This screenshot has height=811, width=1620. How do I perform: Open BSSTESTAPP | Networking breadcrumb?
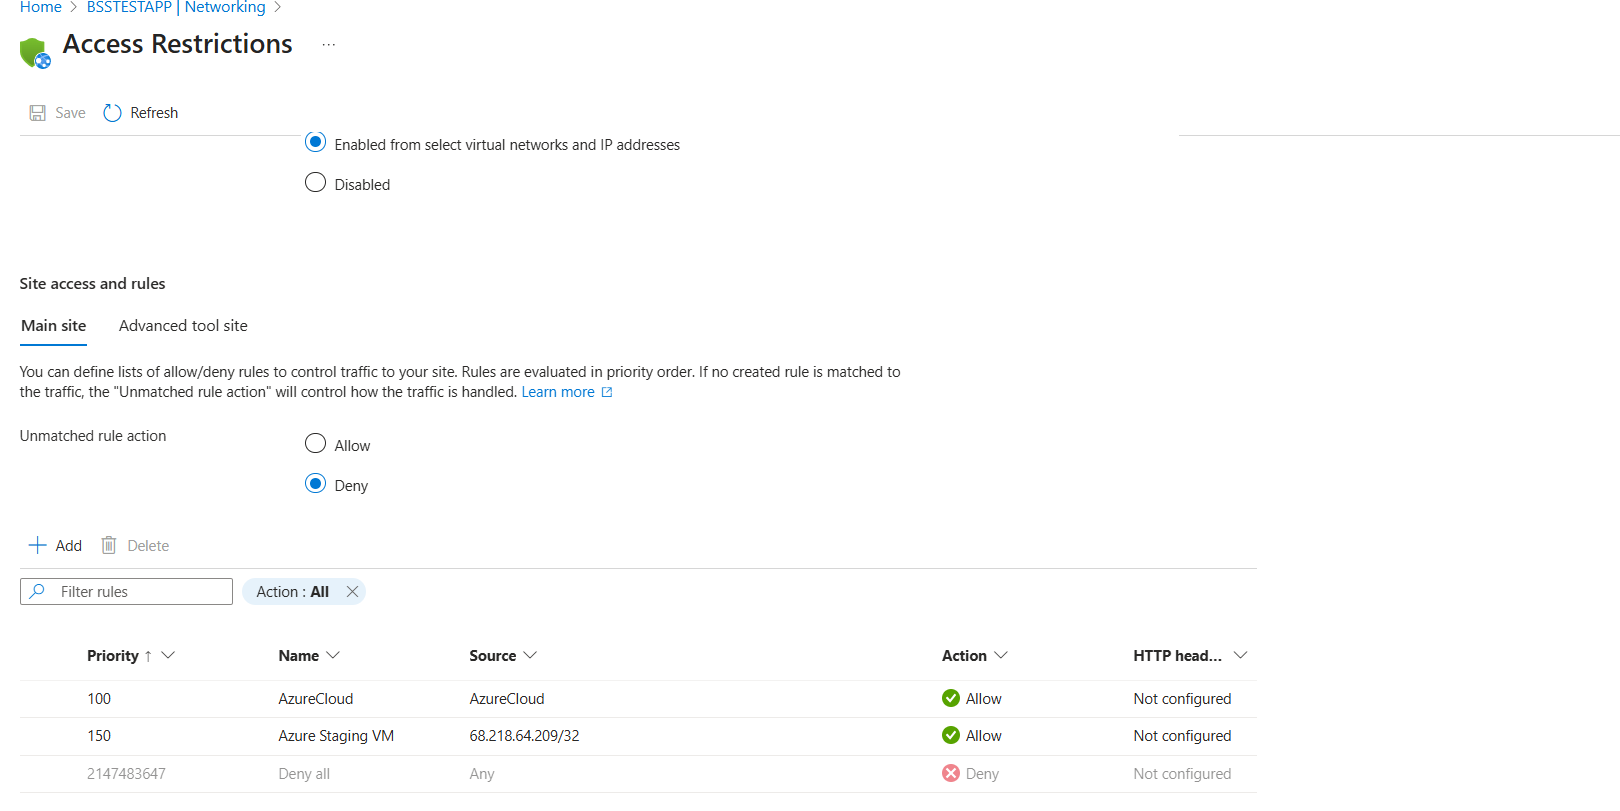point(176,8)
